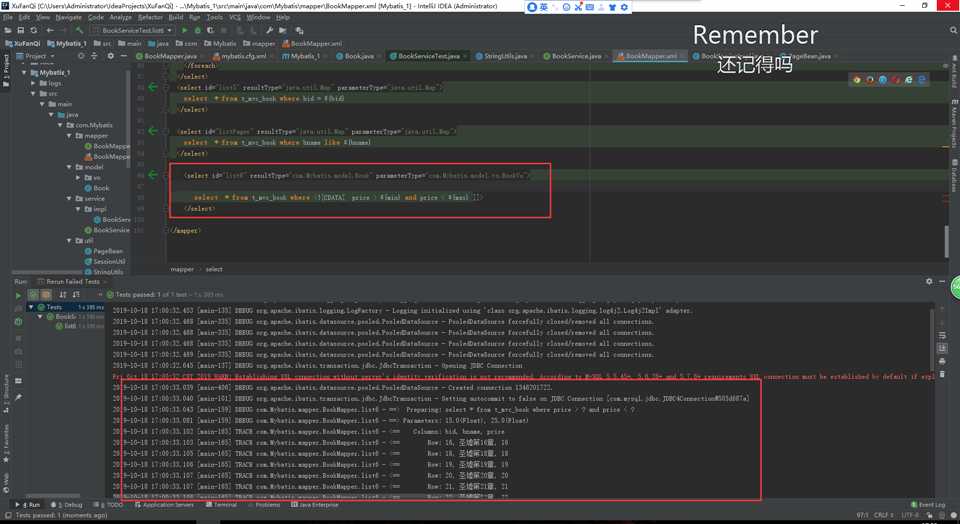960x524 pixels.
Task: Click the gutter arrow beside select list6
Action: (153, 174)
